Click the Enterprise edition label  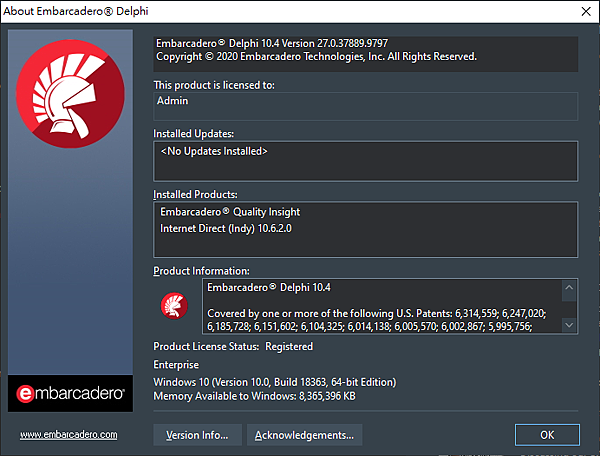pos(176,365)
